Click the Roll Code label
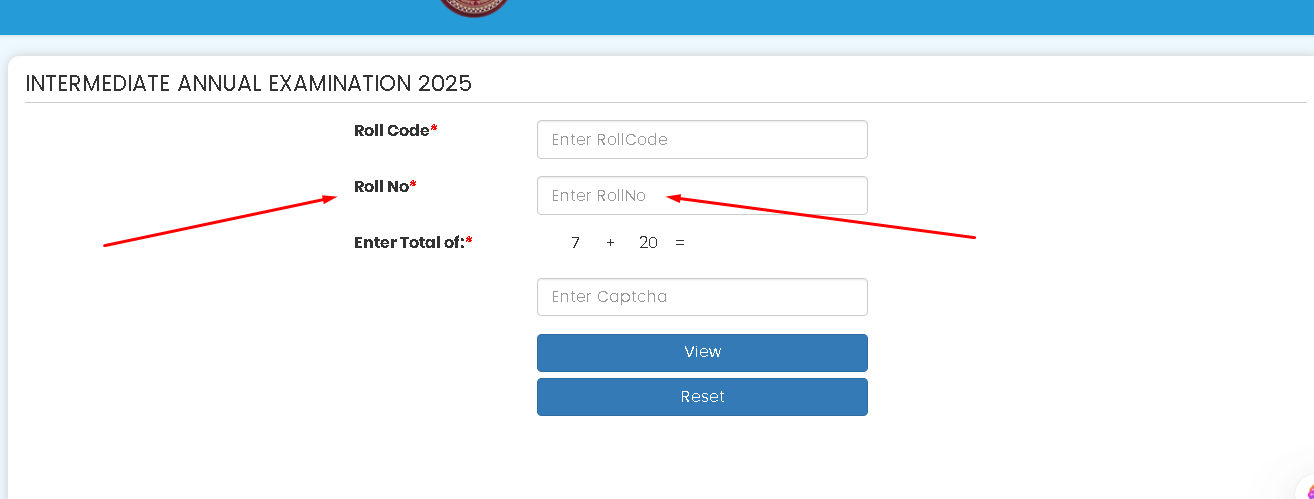Image resolution: width=1314 pixels, height=499 pixels. [x=391, y=131]
